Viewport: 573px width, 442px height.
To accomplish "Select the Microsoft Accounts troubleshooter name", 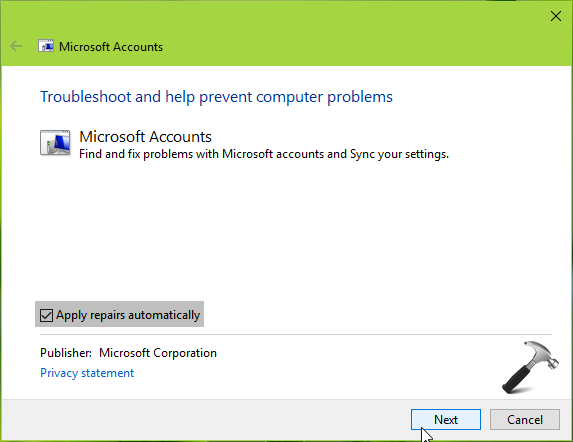I will coord(145,137).
